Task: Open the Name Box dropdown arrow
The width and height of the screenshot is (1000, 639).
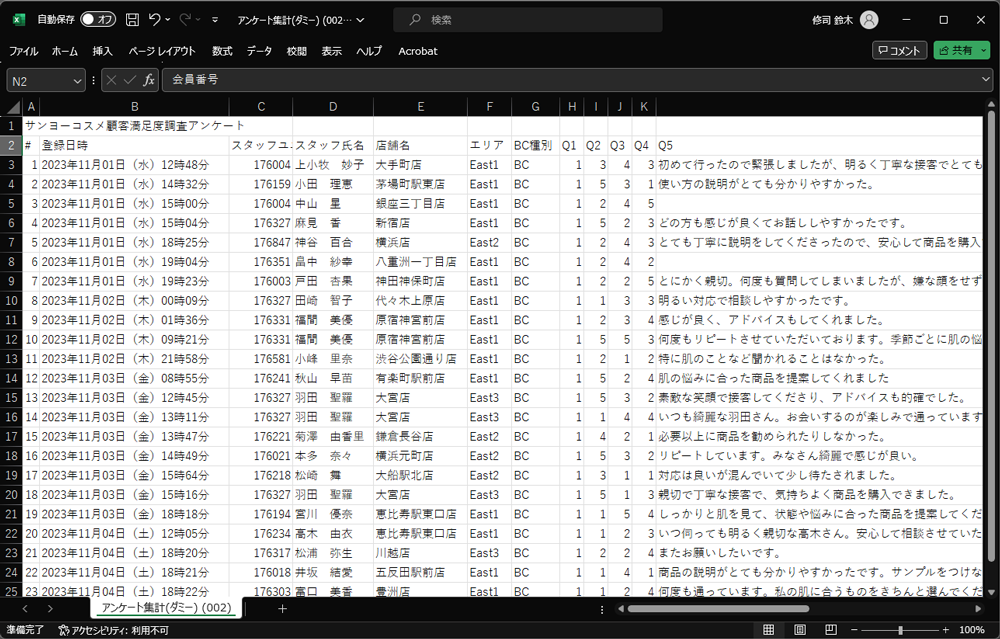Action: pyautogui.click(x=78, y=80)
